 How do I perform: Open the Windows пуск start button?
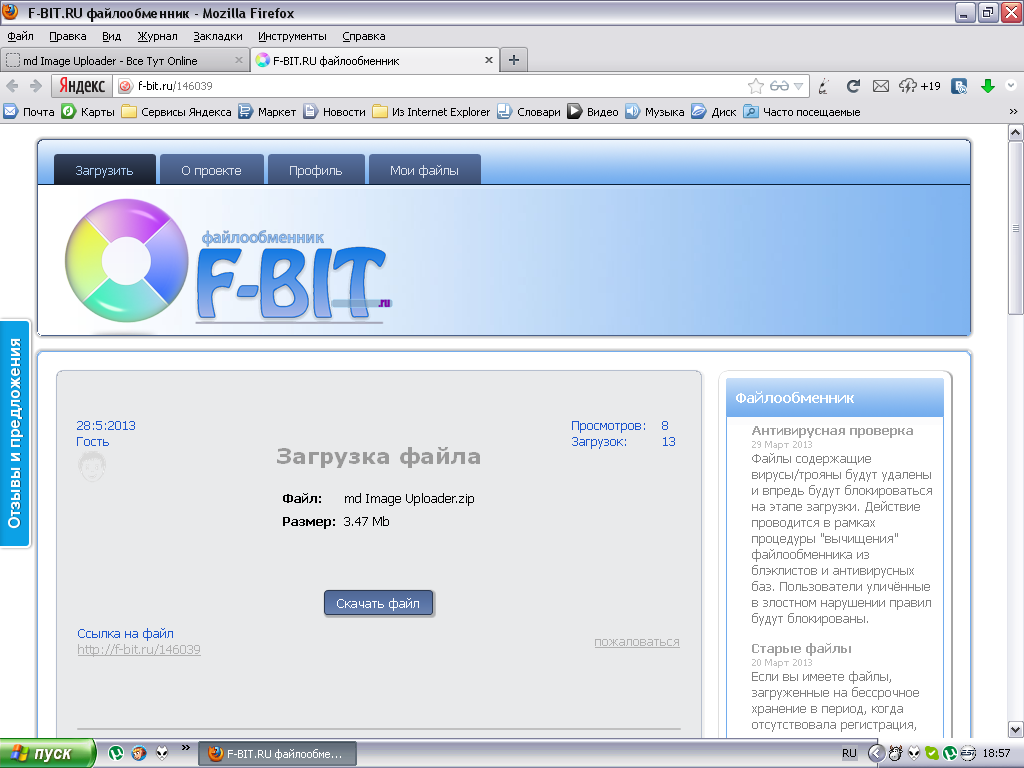click(47, 754)
